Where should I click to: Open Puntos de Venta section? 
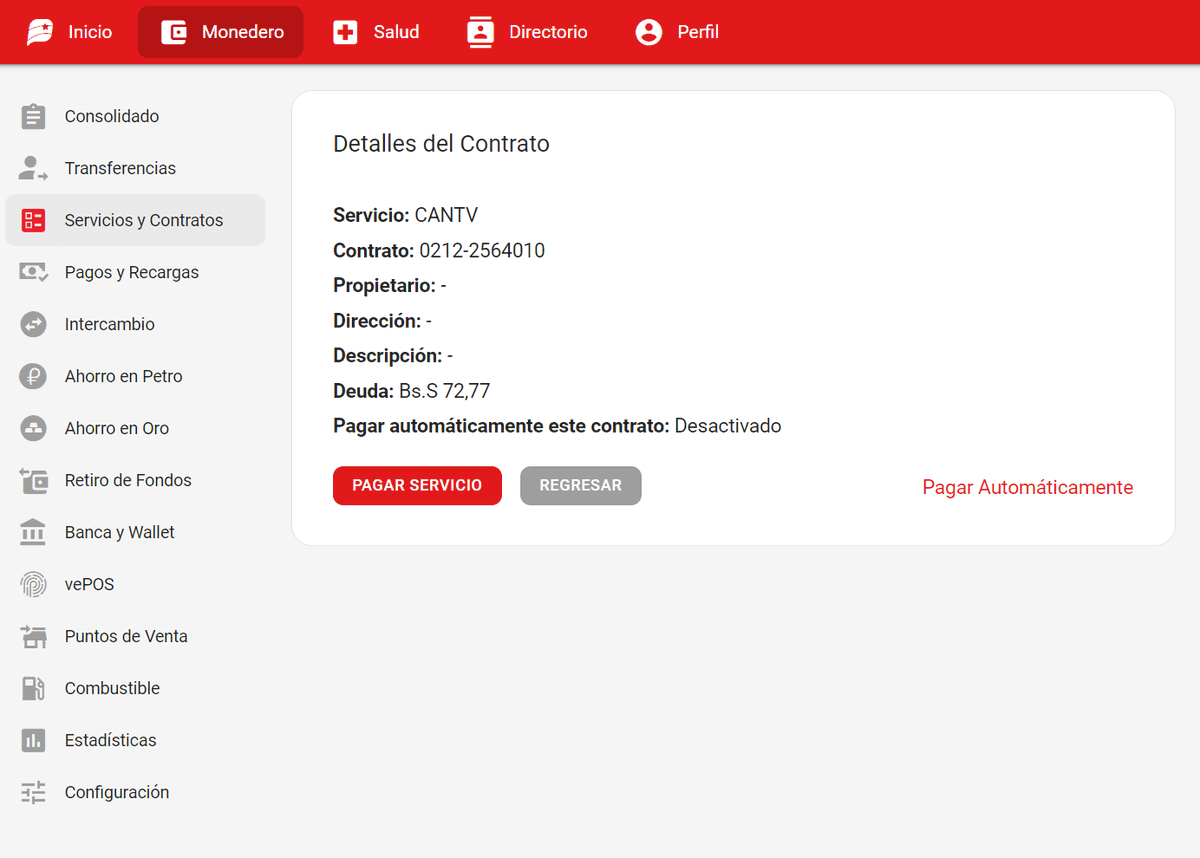pyautogui.click(x=135, y=636)
